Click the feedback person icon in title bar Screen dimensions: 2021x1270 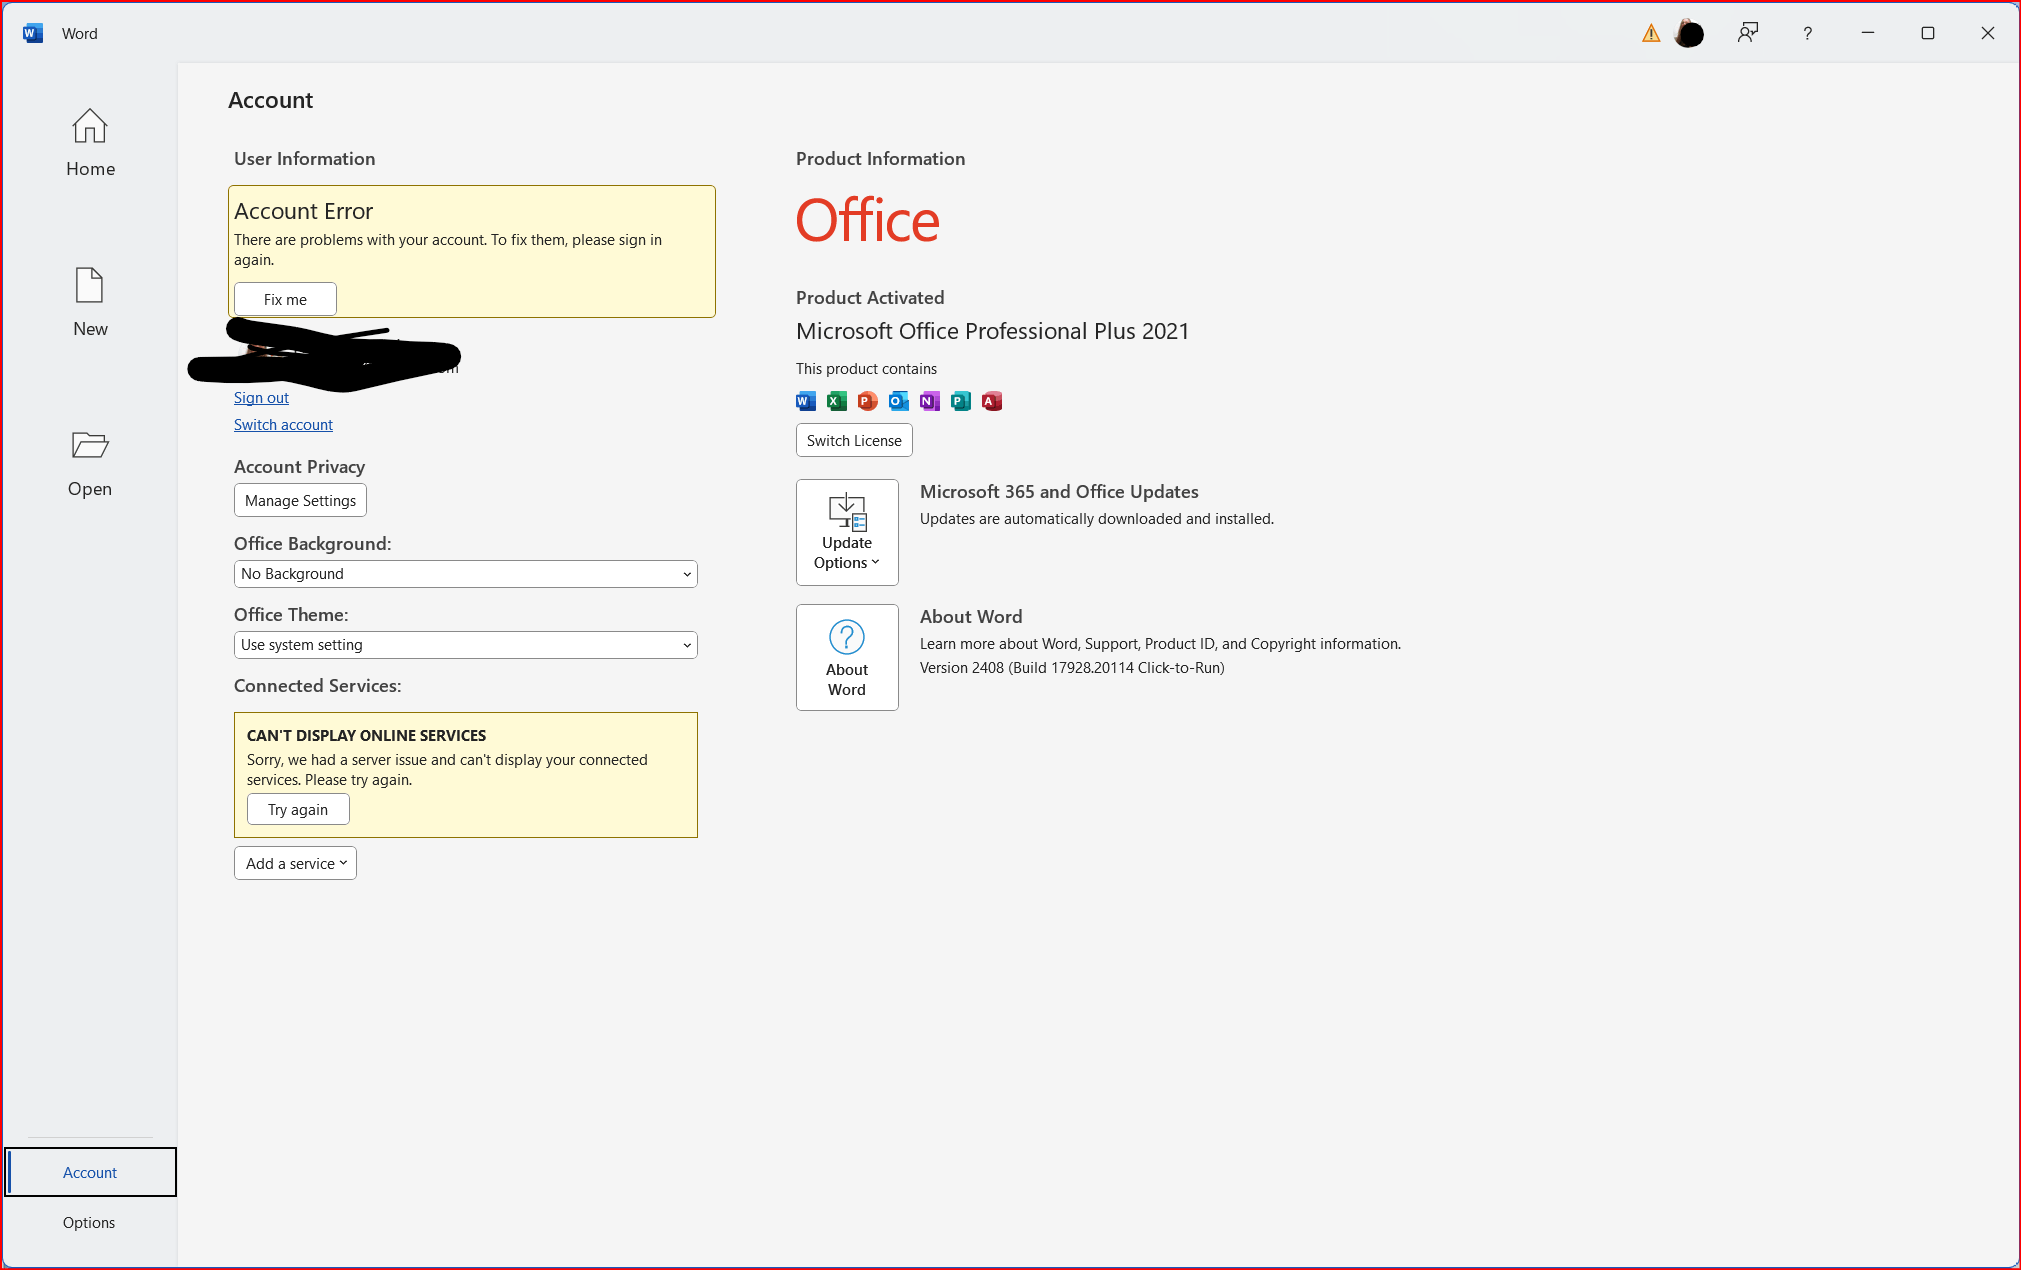1747,33
